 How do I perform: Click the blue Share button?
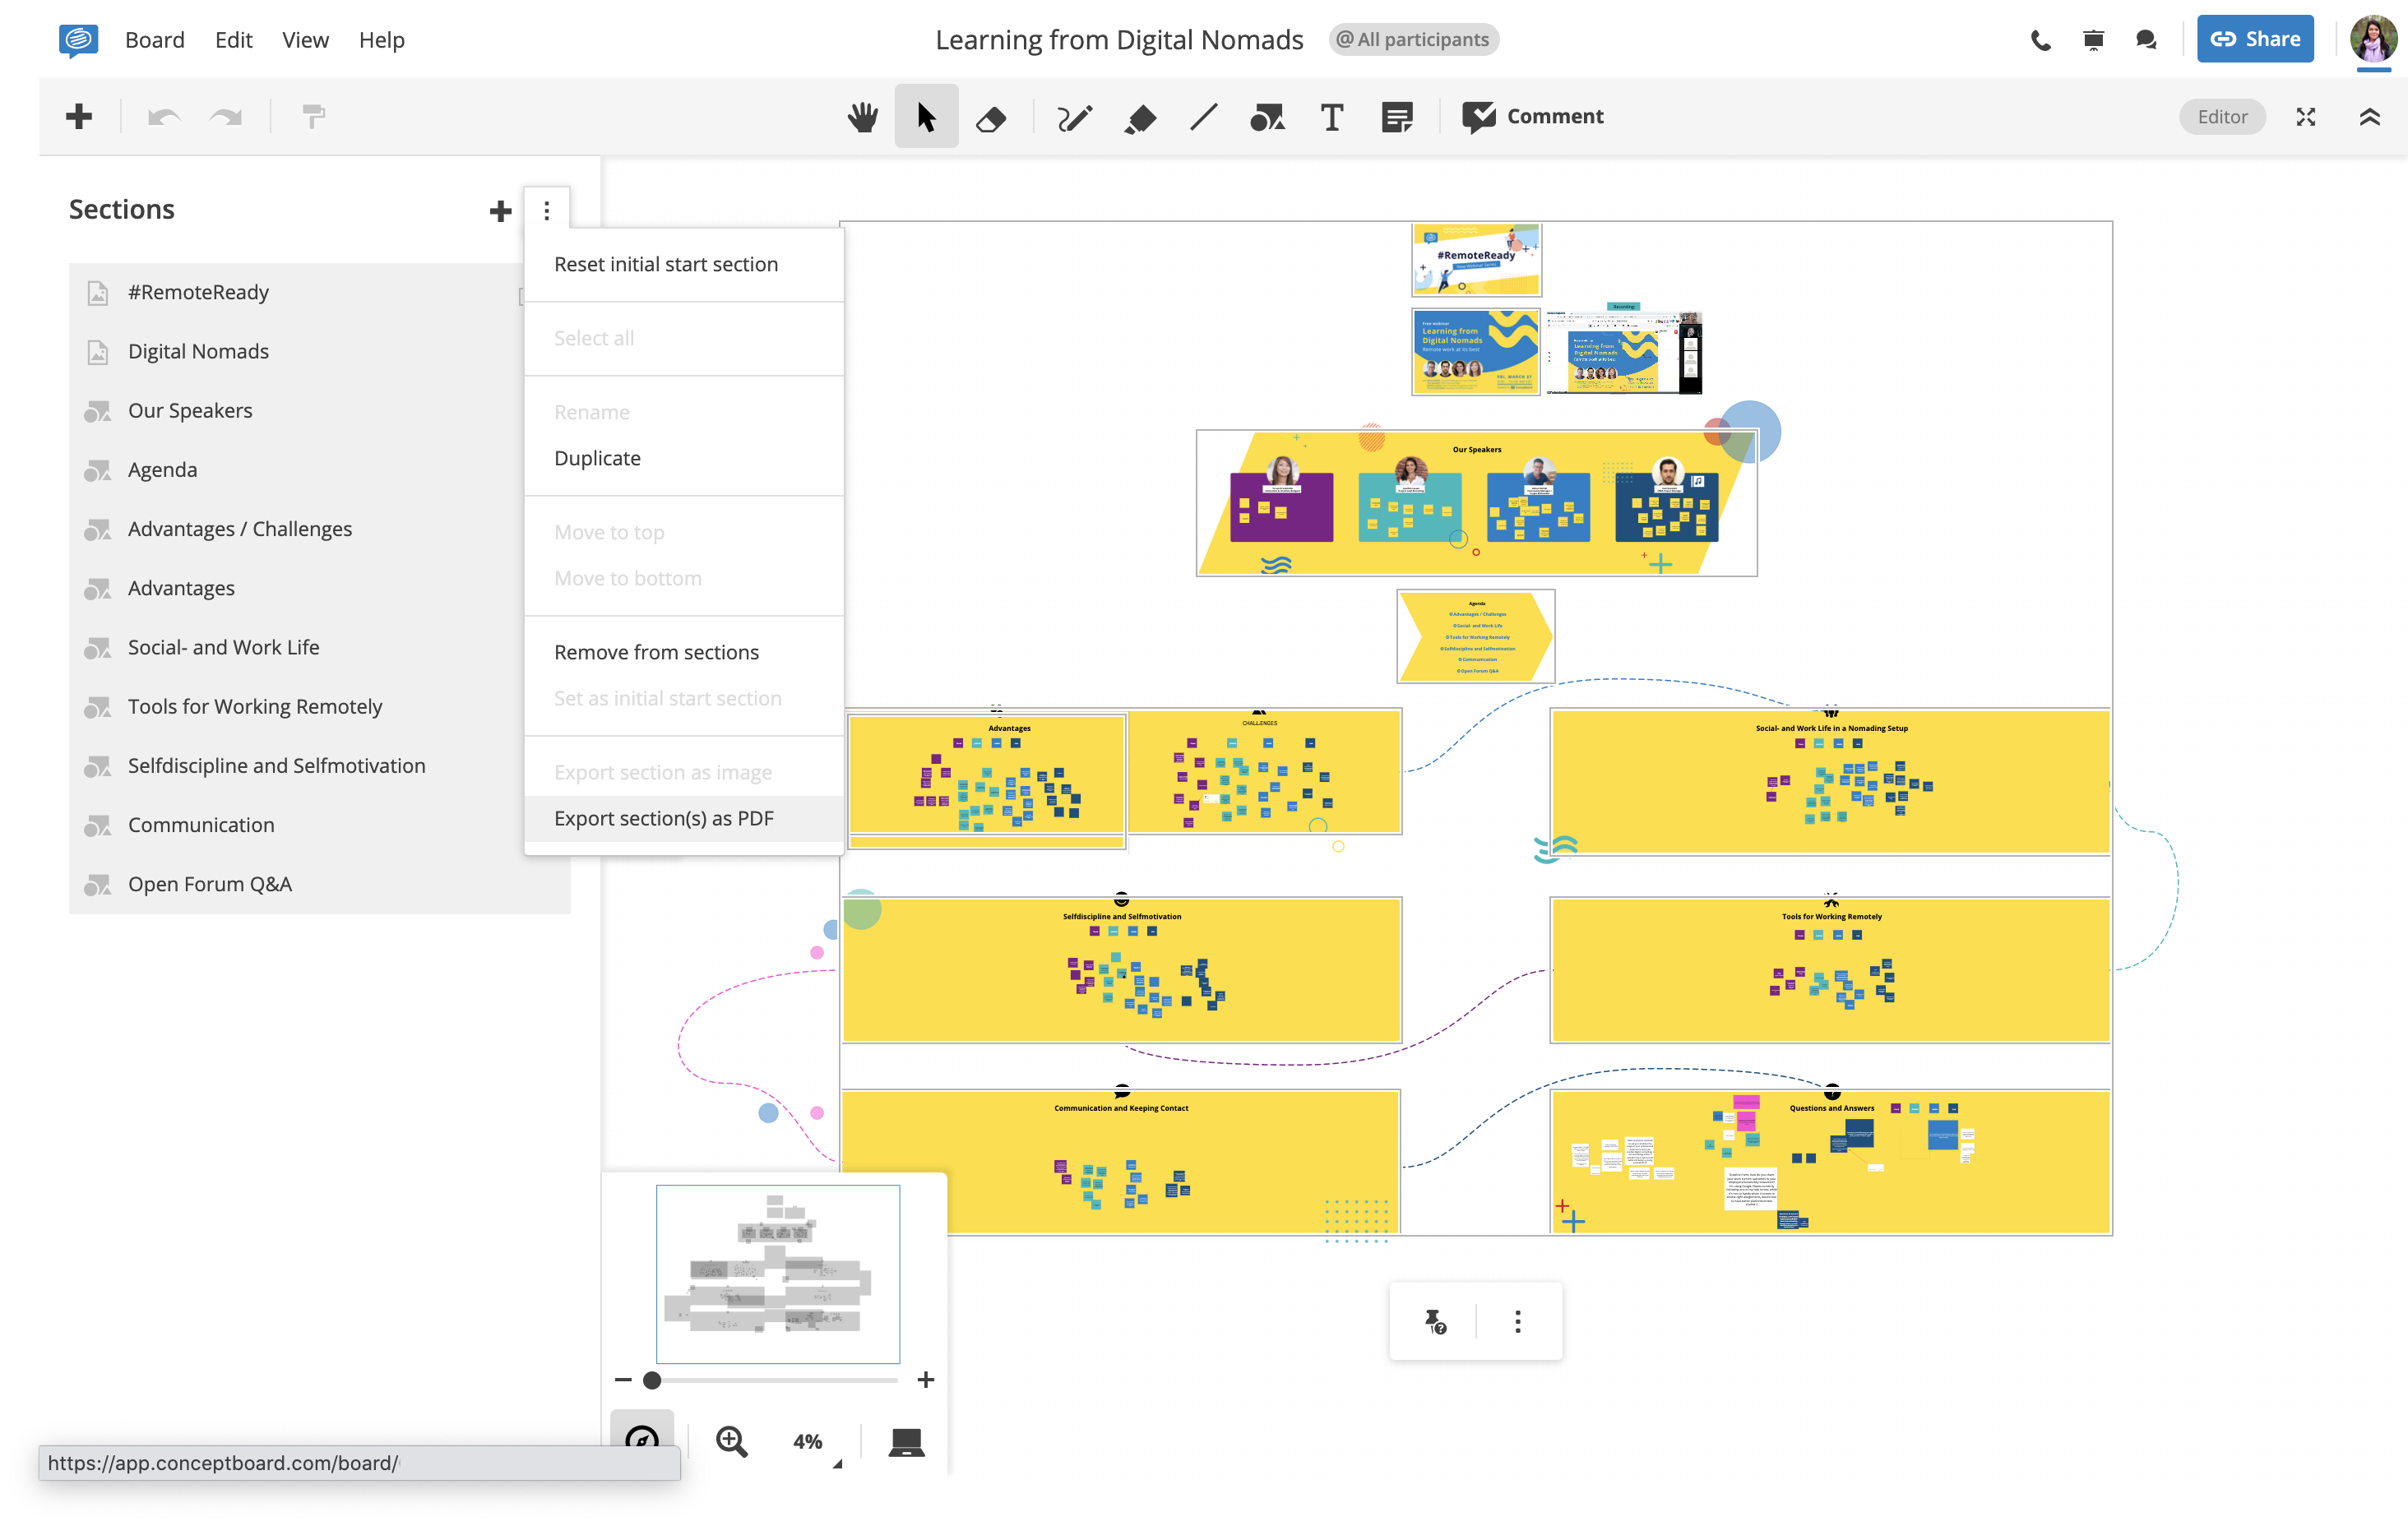2254,40
